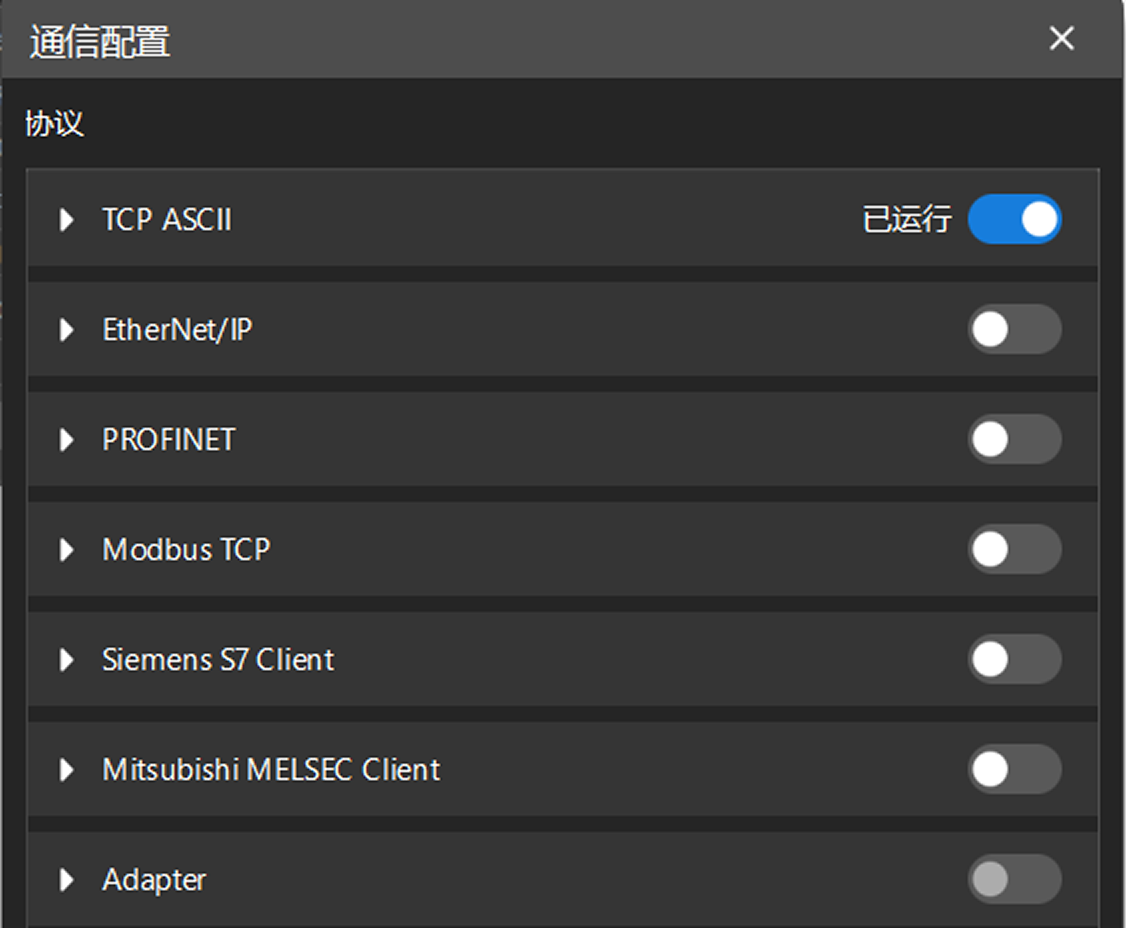This screenshot has height=928, width=1126.
Task: Disable the TCP ASCII protocol toggle
Action: [x=1015, y=219]
